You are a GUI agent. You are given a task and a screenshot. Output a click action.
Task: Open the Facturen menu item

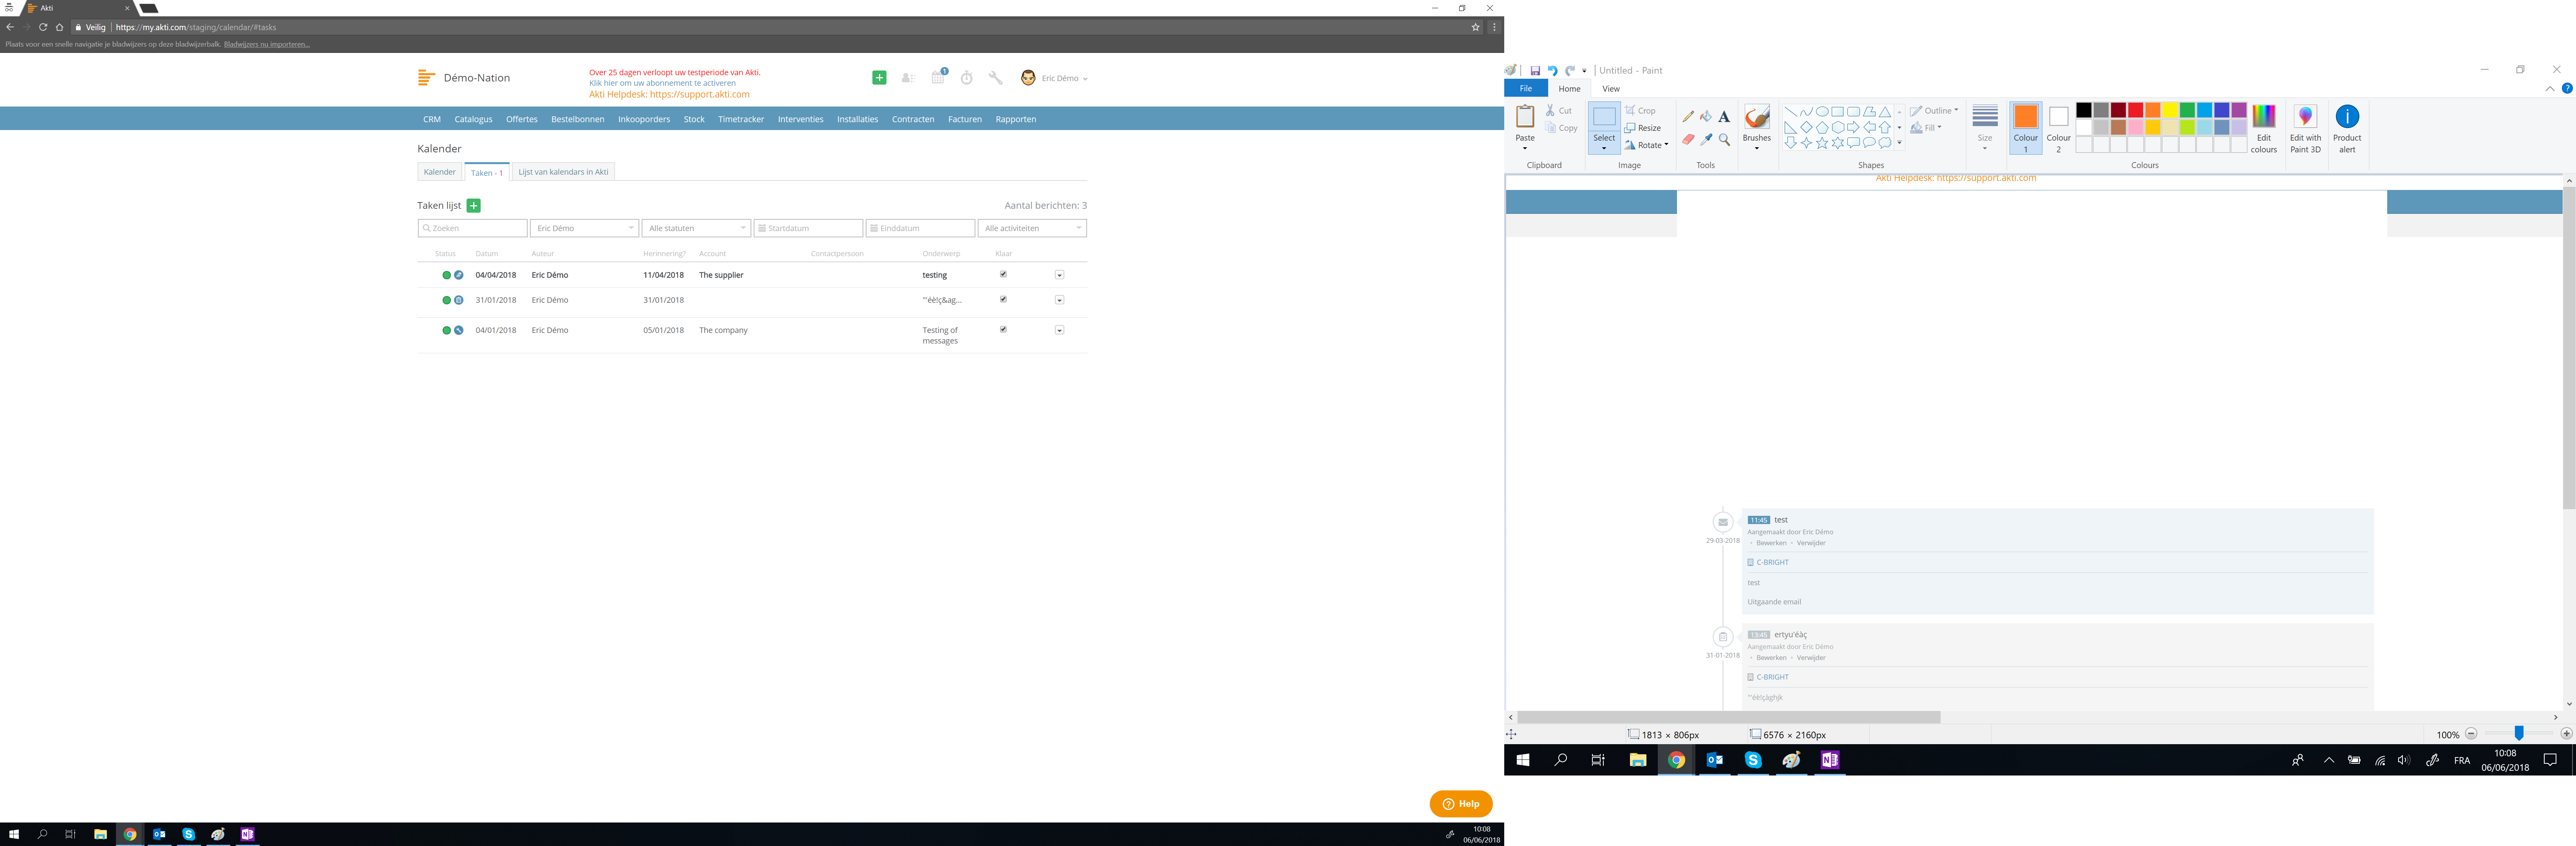pyautogui.click(x=965, y=119)
